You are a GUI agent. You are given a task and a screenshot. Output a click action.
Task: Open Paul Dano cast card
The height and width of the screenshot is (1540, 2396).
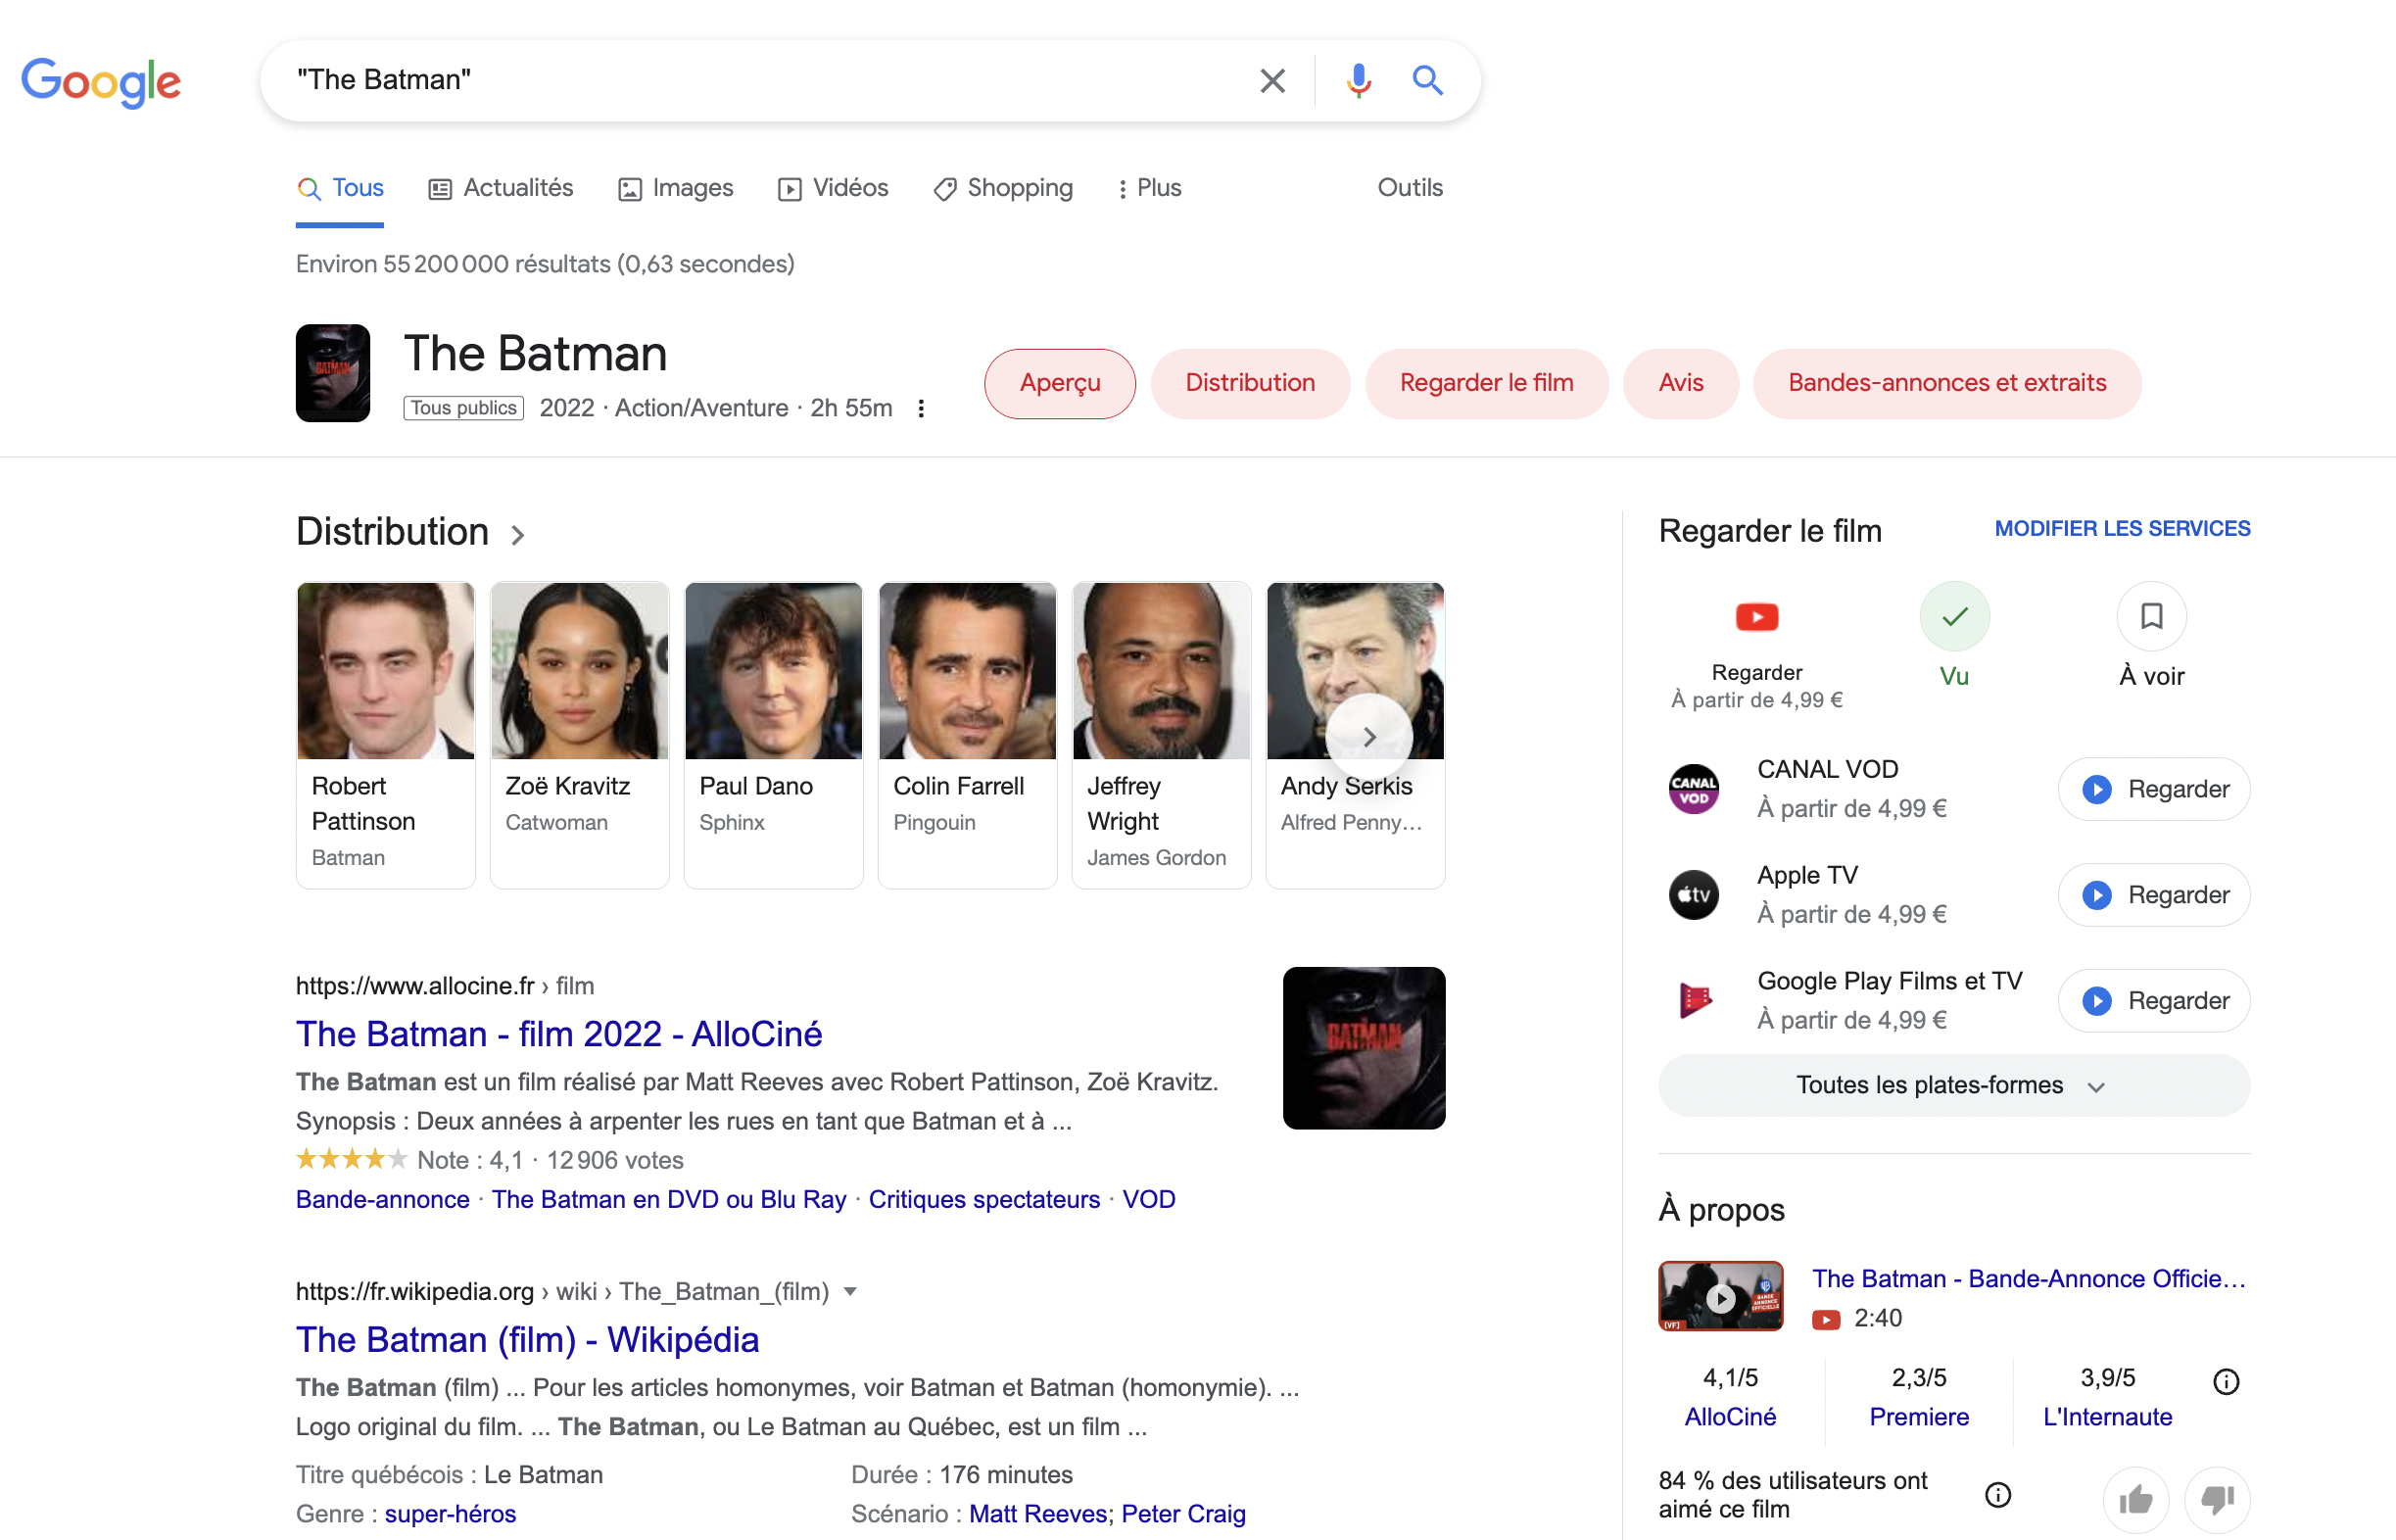tap(774, 735)
